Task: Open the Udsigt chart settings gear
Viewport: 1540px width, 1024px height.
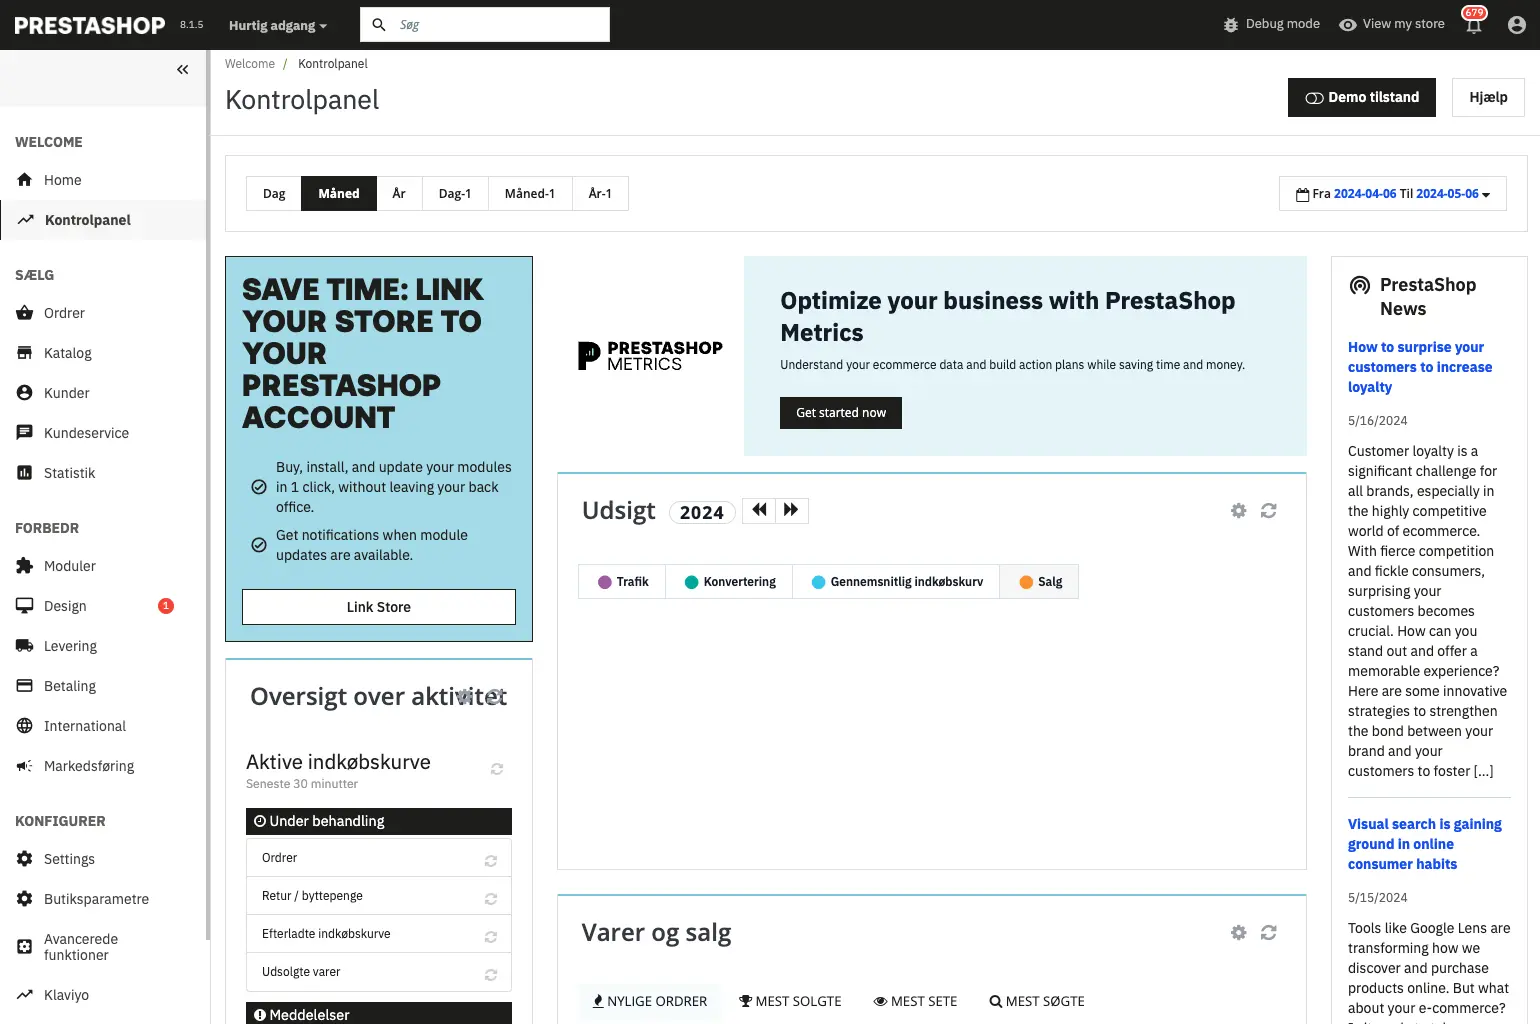Action: [x=1238, y=510]
